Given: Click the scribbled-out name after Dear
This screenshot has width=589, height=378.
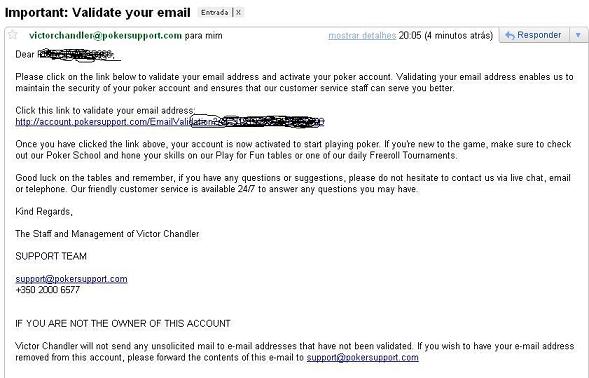Looking at the screenshot, I should point(78,54).
